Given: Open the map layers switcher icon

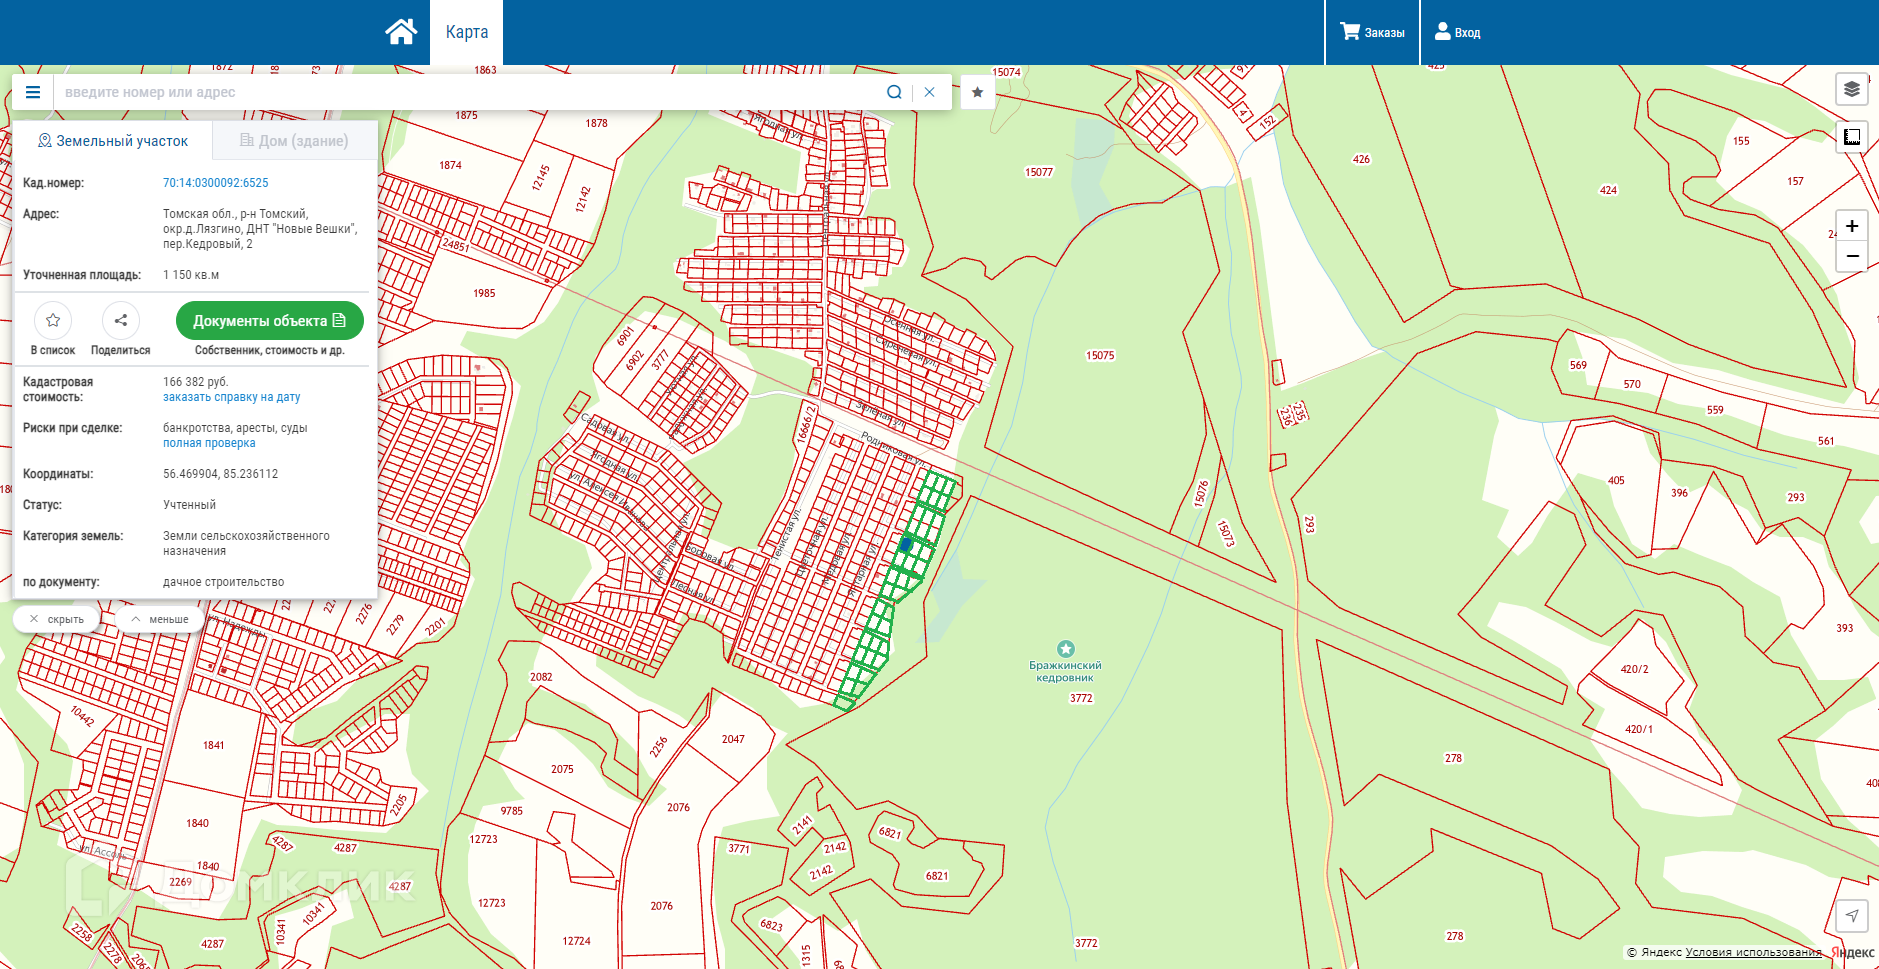Looking at the screenshot, I should point(1852,89).
